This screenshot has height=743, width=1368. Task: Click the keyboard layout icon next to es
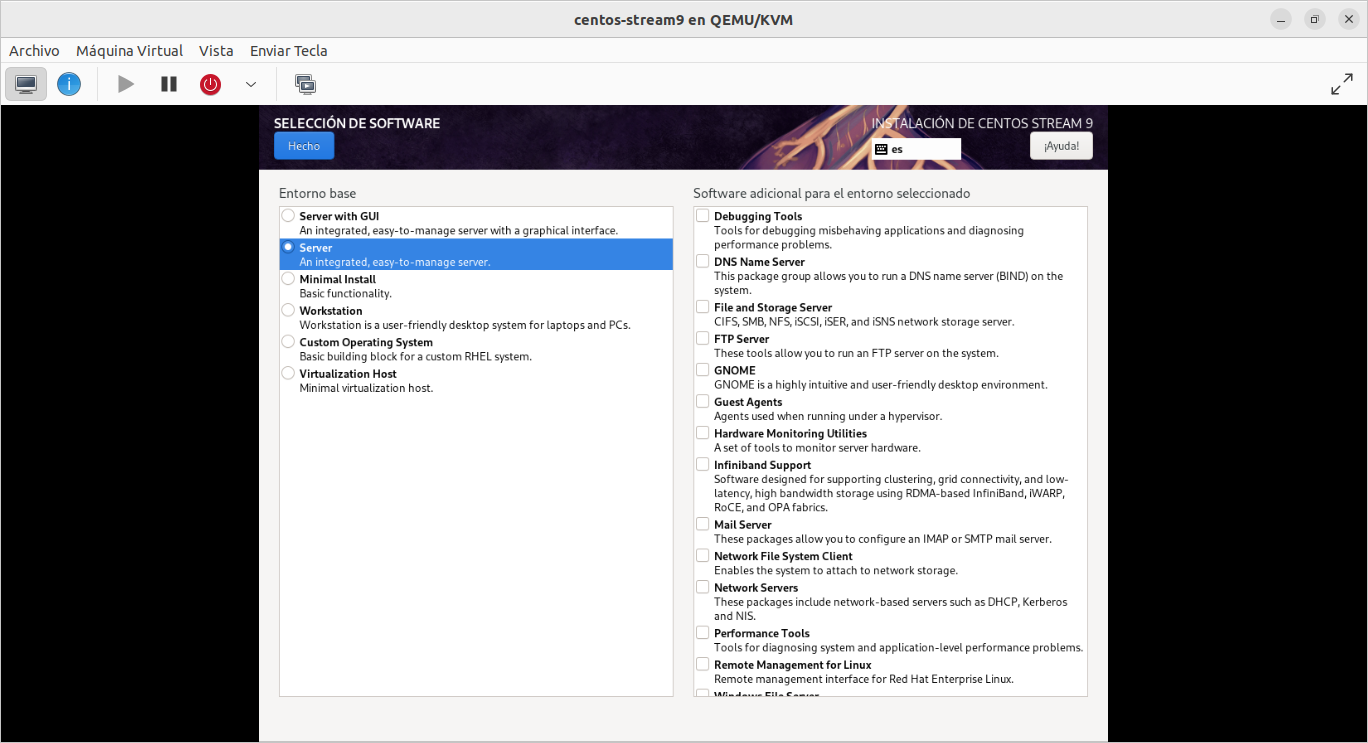click(880, 149)
